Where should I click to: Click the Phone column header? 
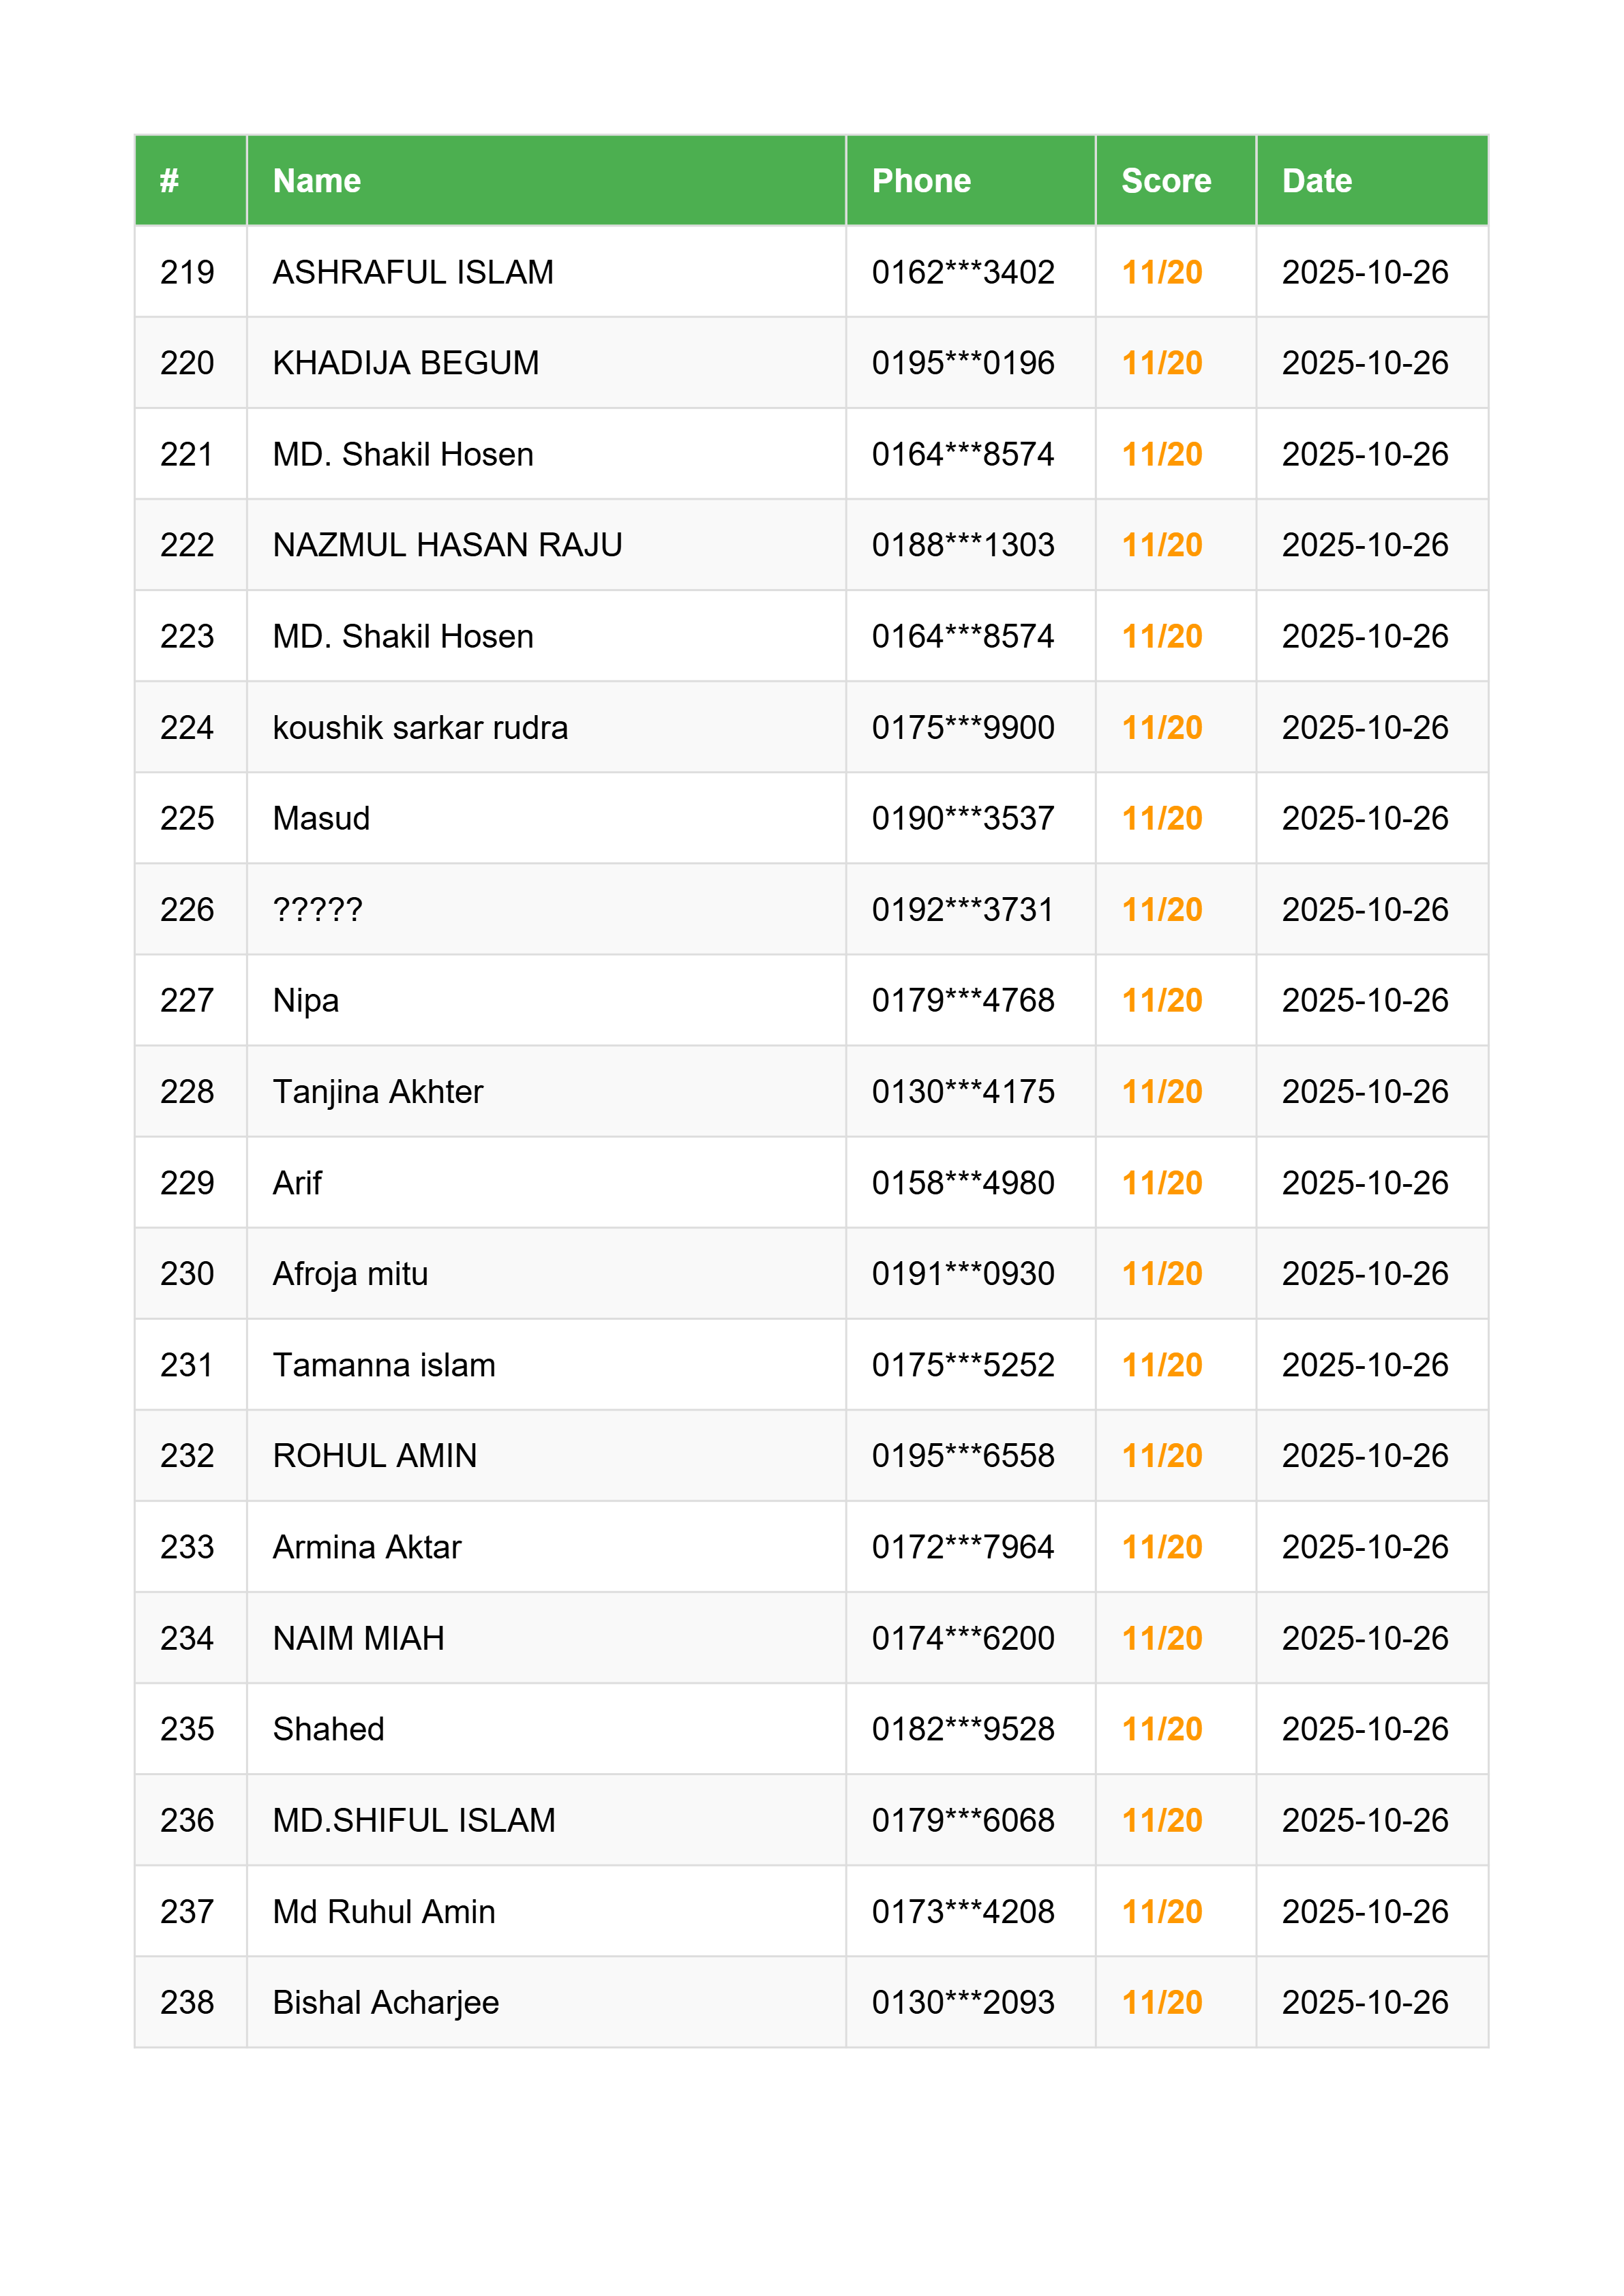pos(920,180)
